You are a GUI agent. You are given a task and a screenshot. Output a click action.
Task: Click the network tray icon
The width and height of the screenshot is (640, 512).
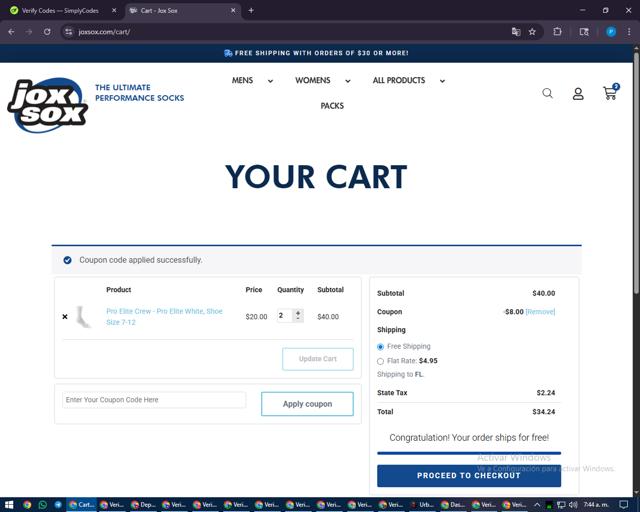(x=561, y=505)
